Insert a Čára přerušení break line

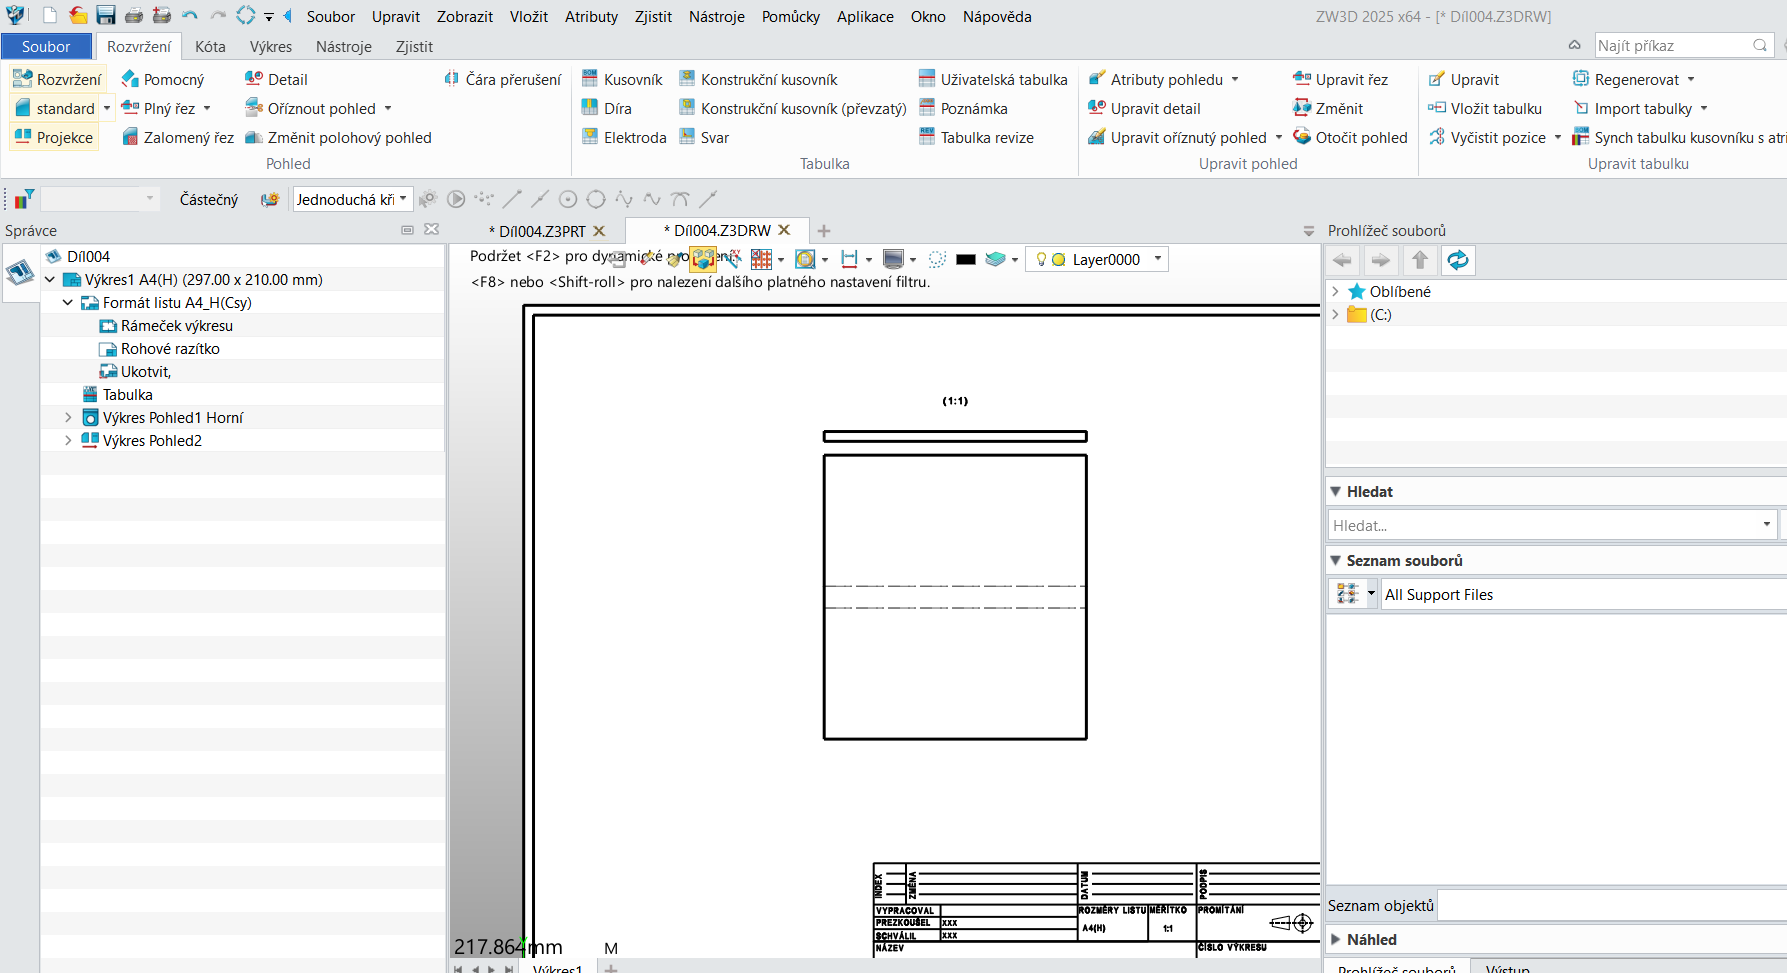(x=502, y=79)
